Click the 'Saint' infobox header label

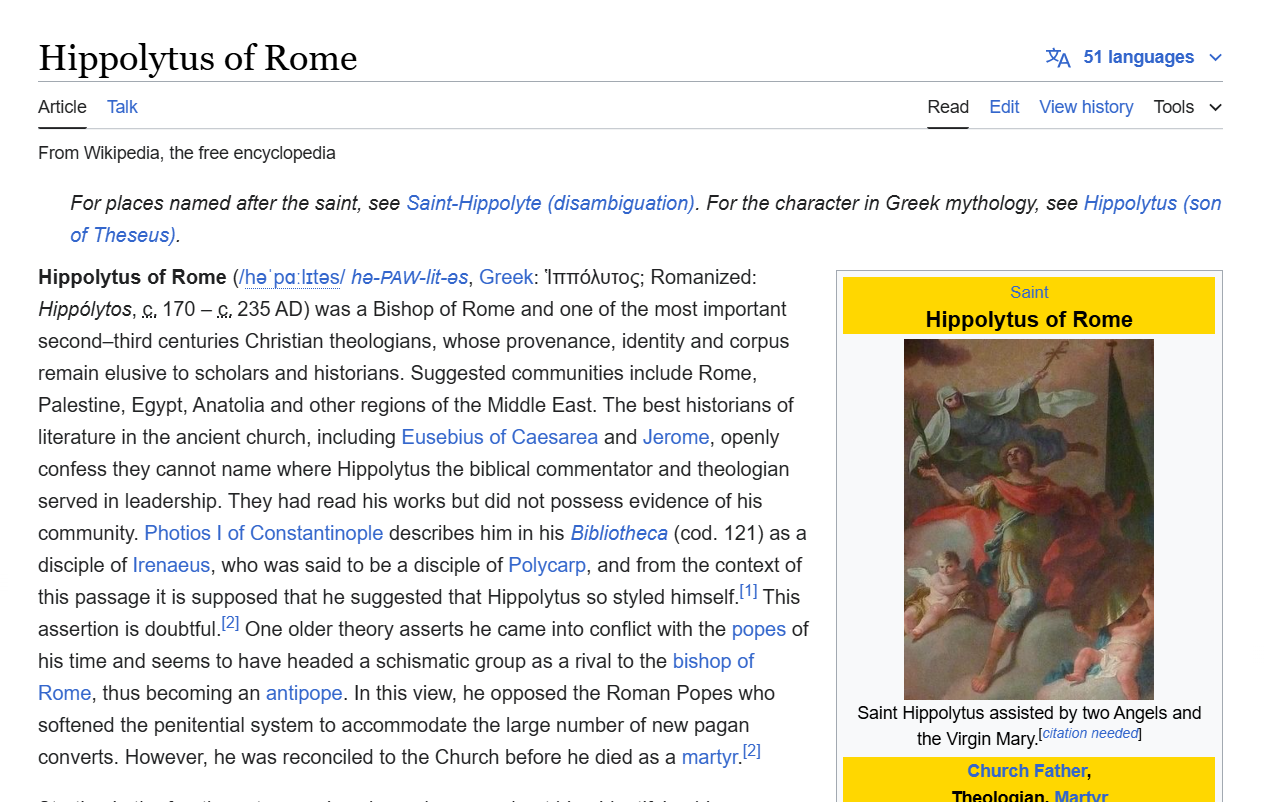coord(1029,292)
